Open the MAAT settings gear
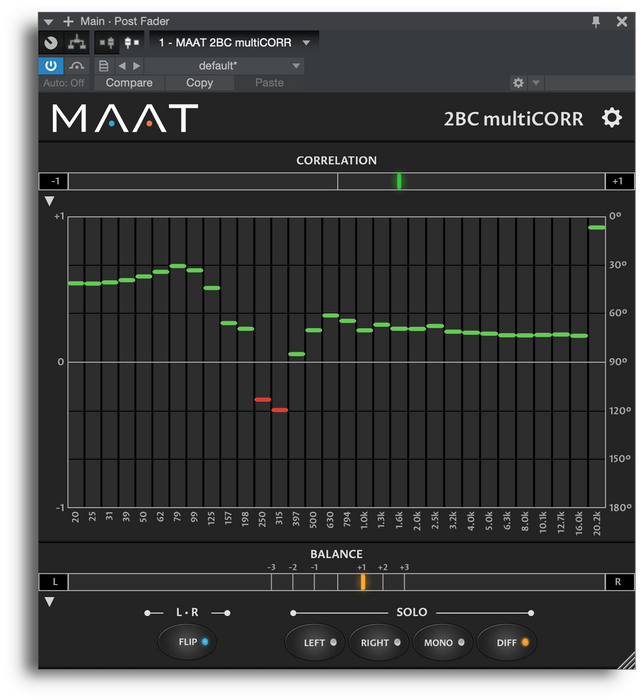The image size is (640, 700). point(612,118)
